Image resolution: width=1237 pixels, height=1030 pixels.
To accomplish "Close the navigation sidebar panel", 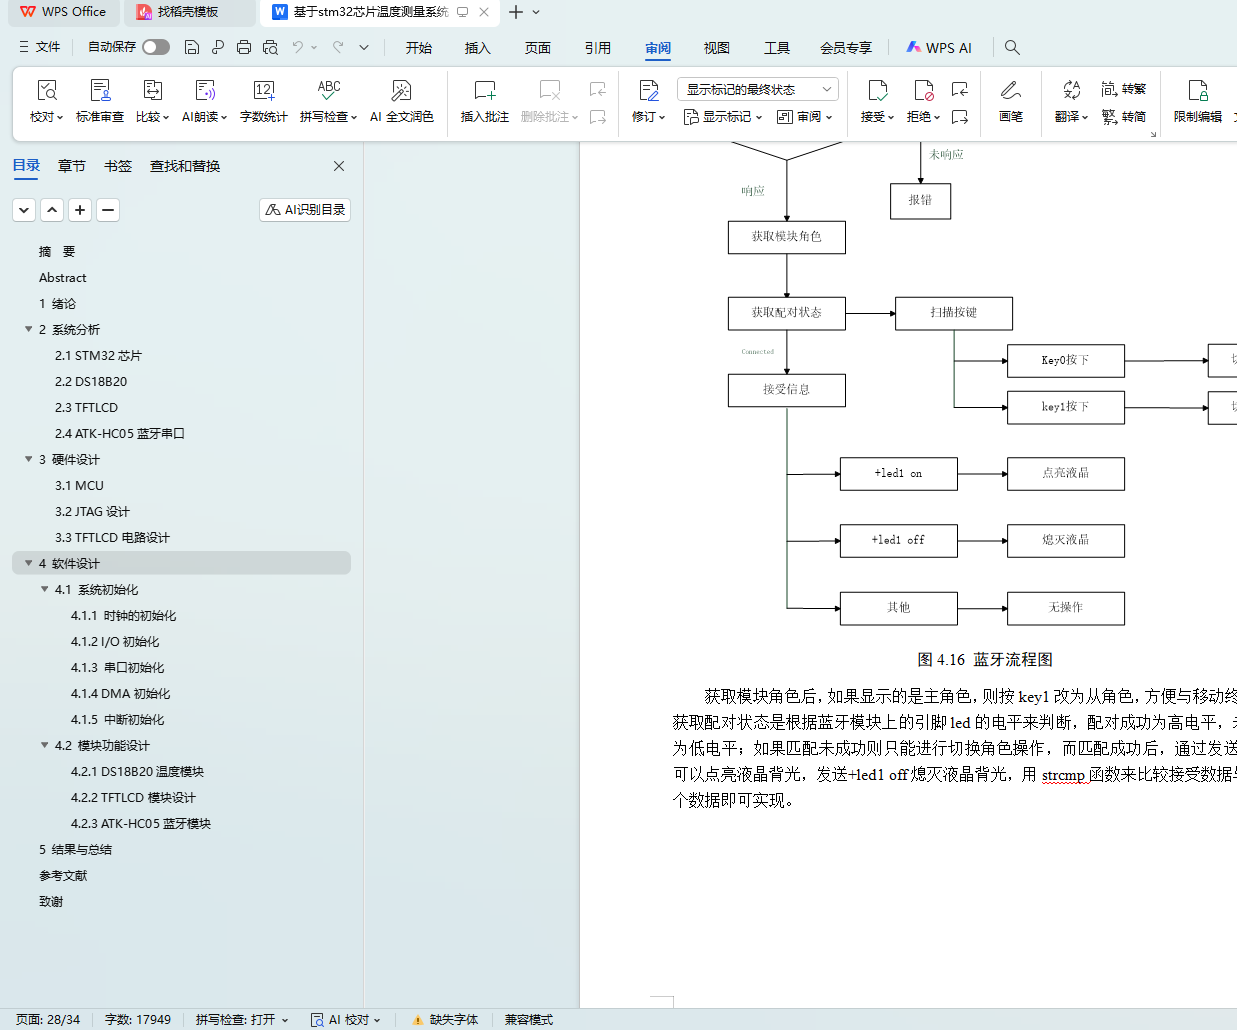I will 339,166.
